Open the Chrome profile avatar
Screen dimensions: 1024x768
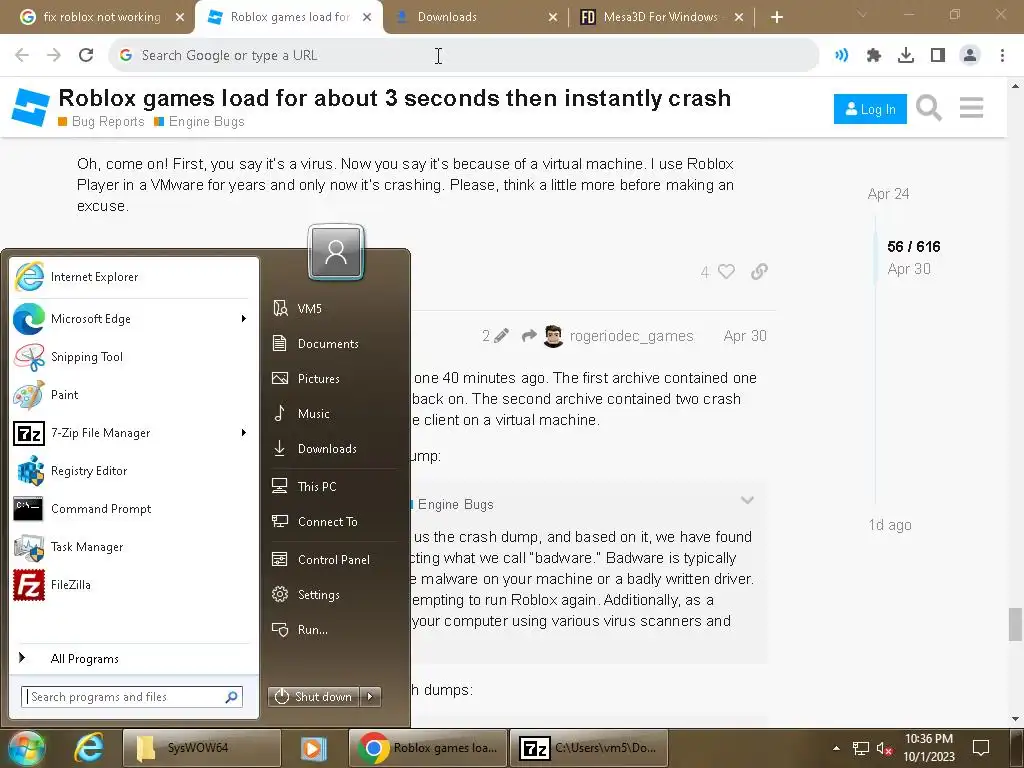pyautogui.click(x=970, y=56)
